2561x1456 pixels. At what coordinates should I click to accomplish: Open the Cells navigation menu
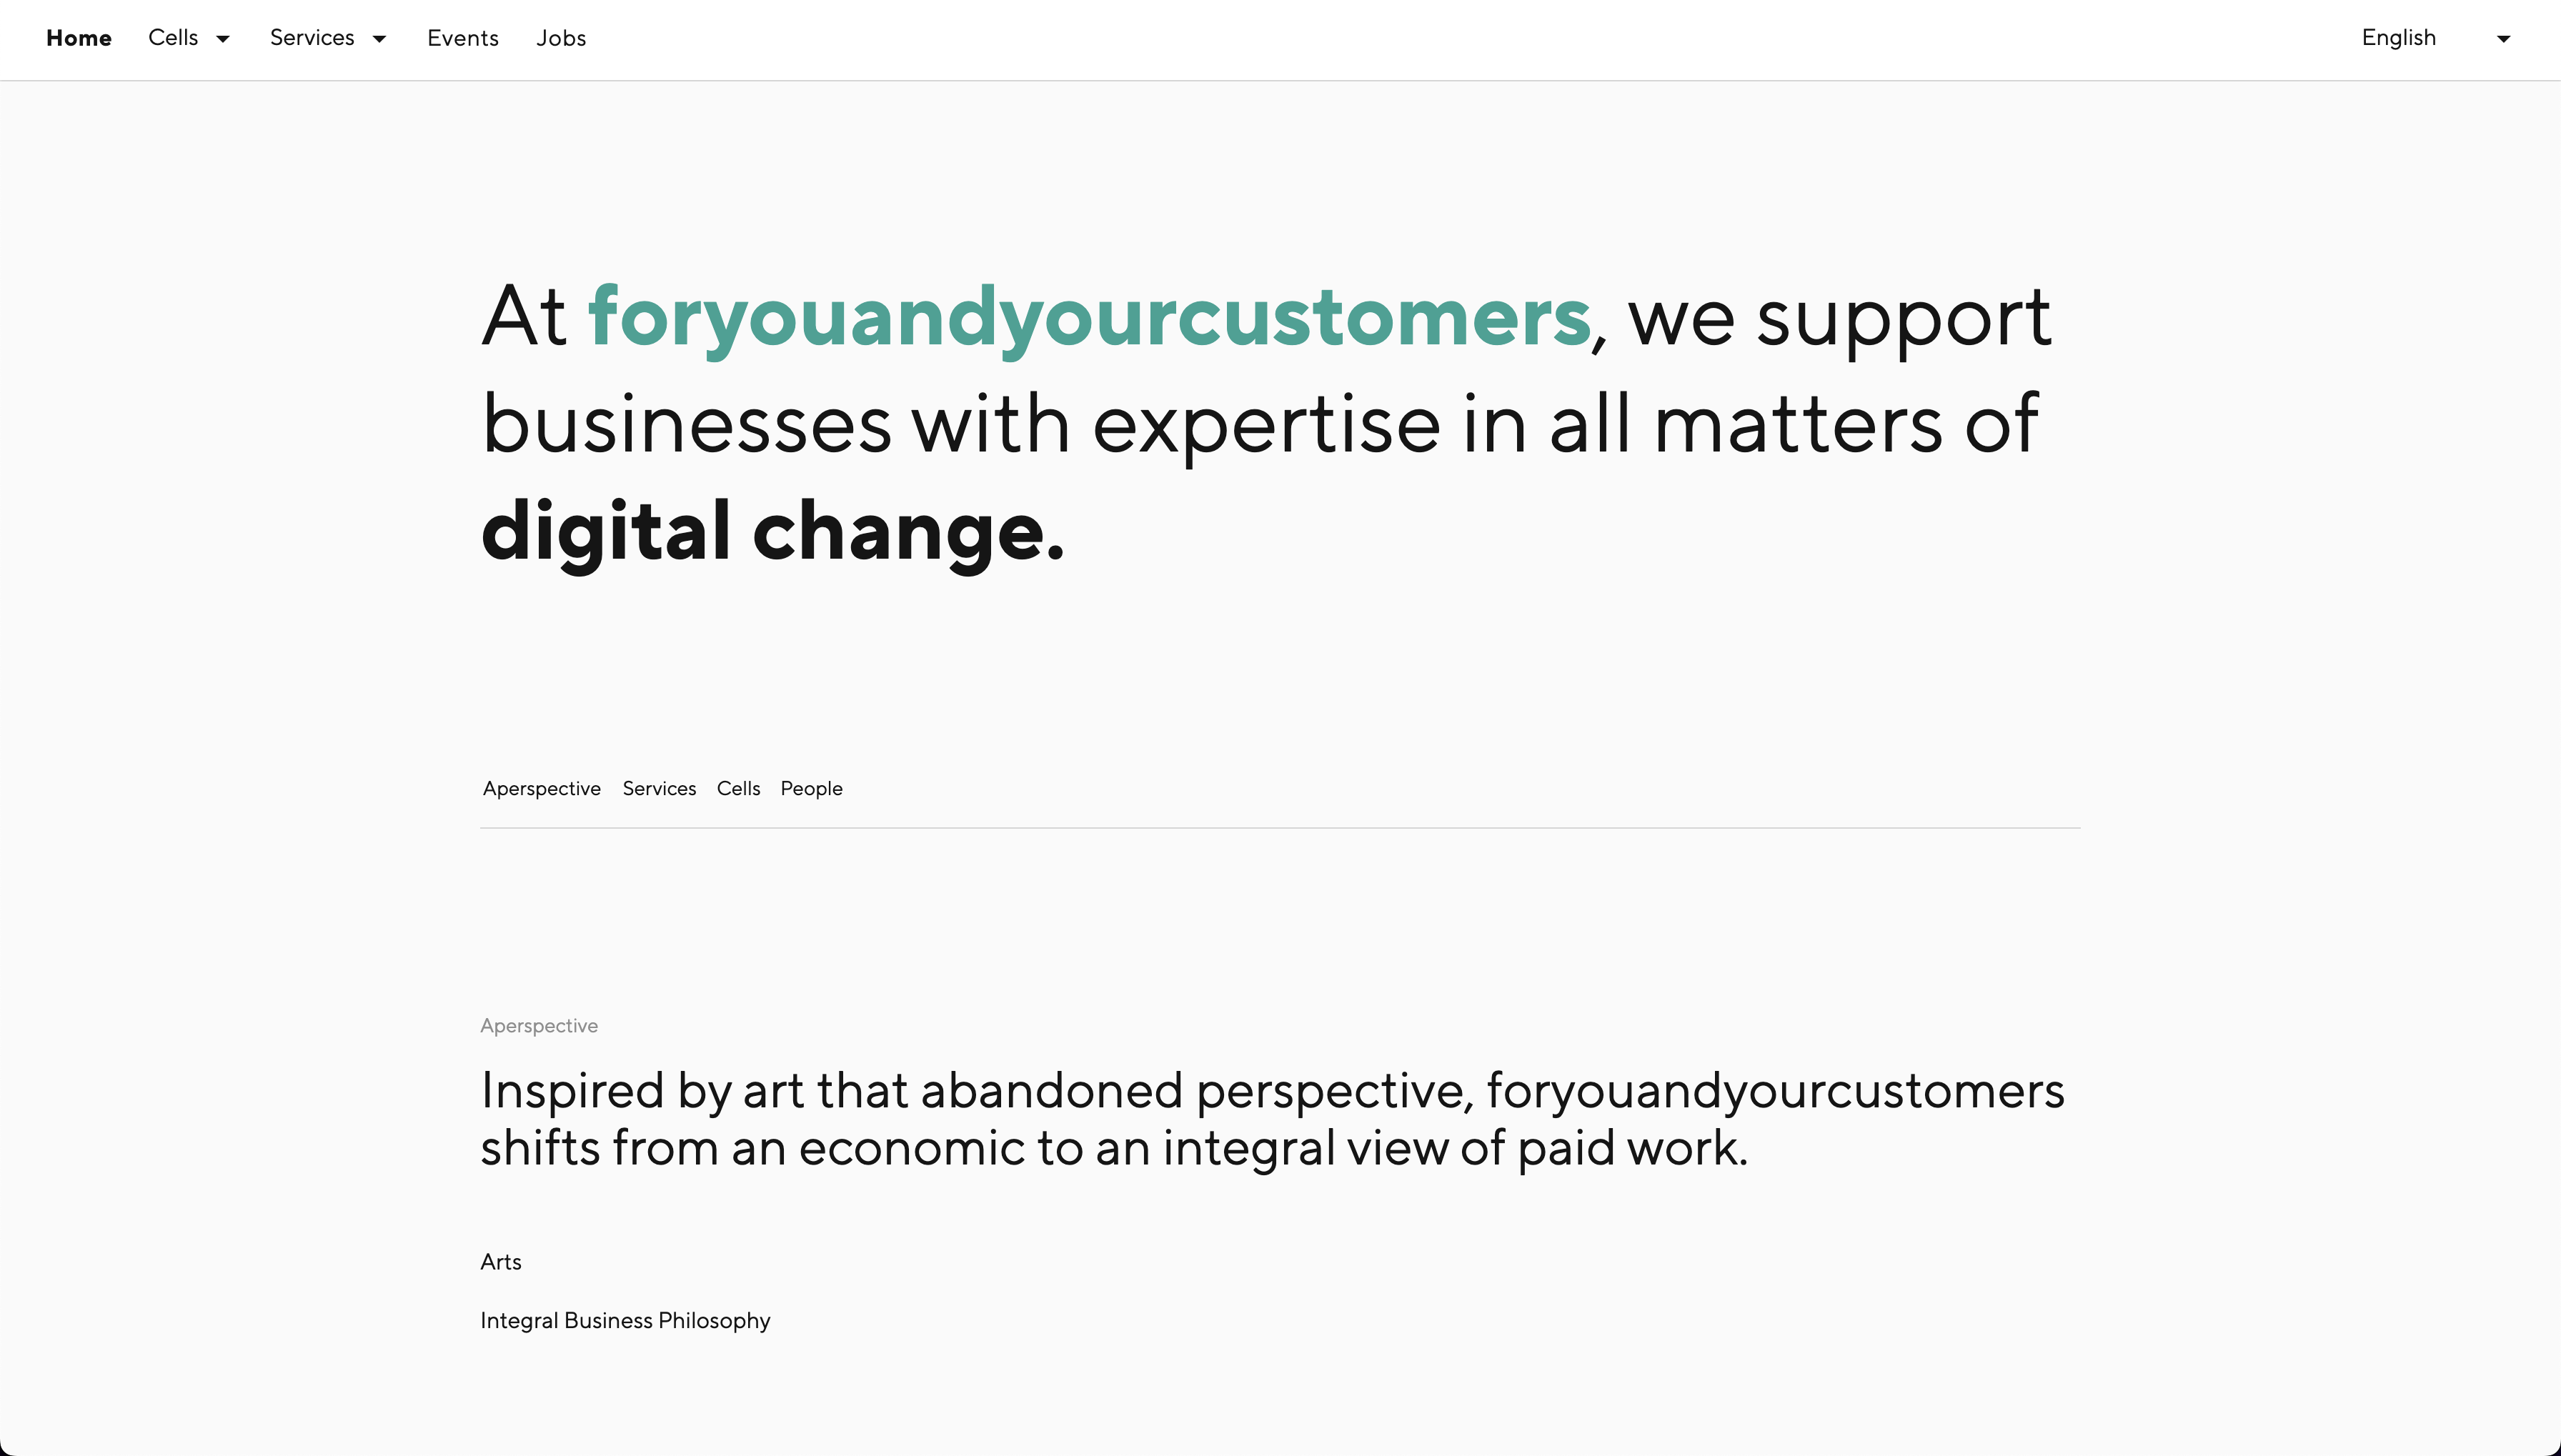point(174,38)
